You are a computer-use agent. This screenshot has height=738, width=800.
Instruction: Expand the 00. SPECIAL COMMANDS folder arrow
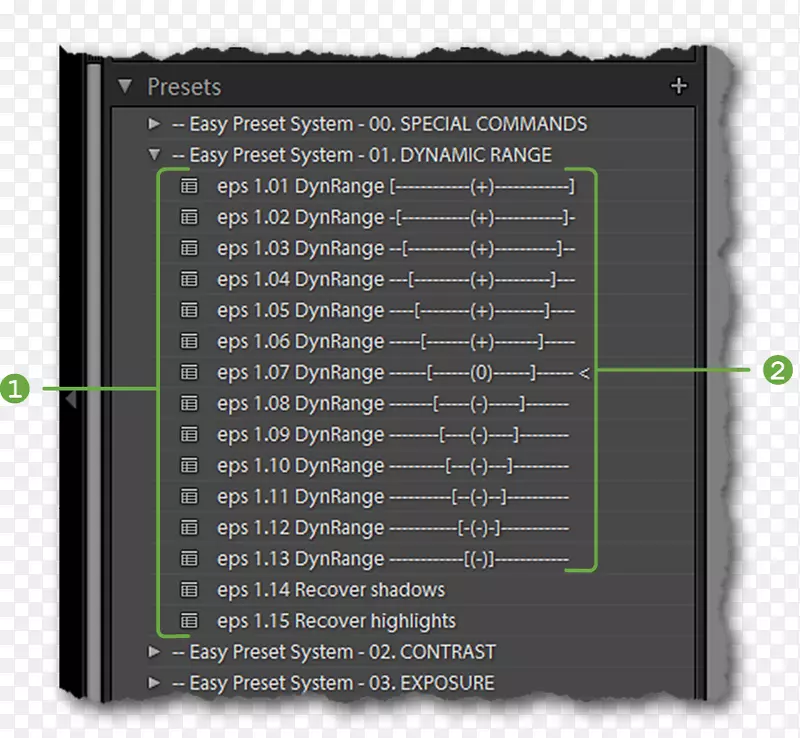(x=154, y=124)
